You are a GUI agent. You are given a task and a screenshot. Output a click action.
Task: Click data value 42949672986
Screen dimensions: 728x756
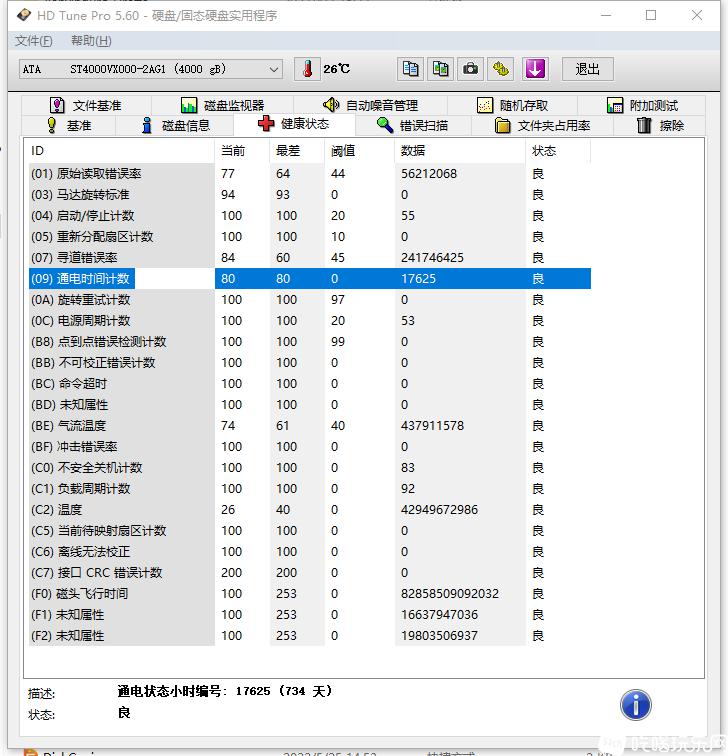coord(439,510)
